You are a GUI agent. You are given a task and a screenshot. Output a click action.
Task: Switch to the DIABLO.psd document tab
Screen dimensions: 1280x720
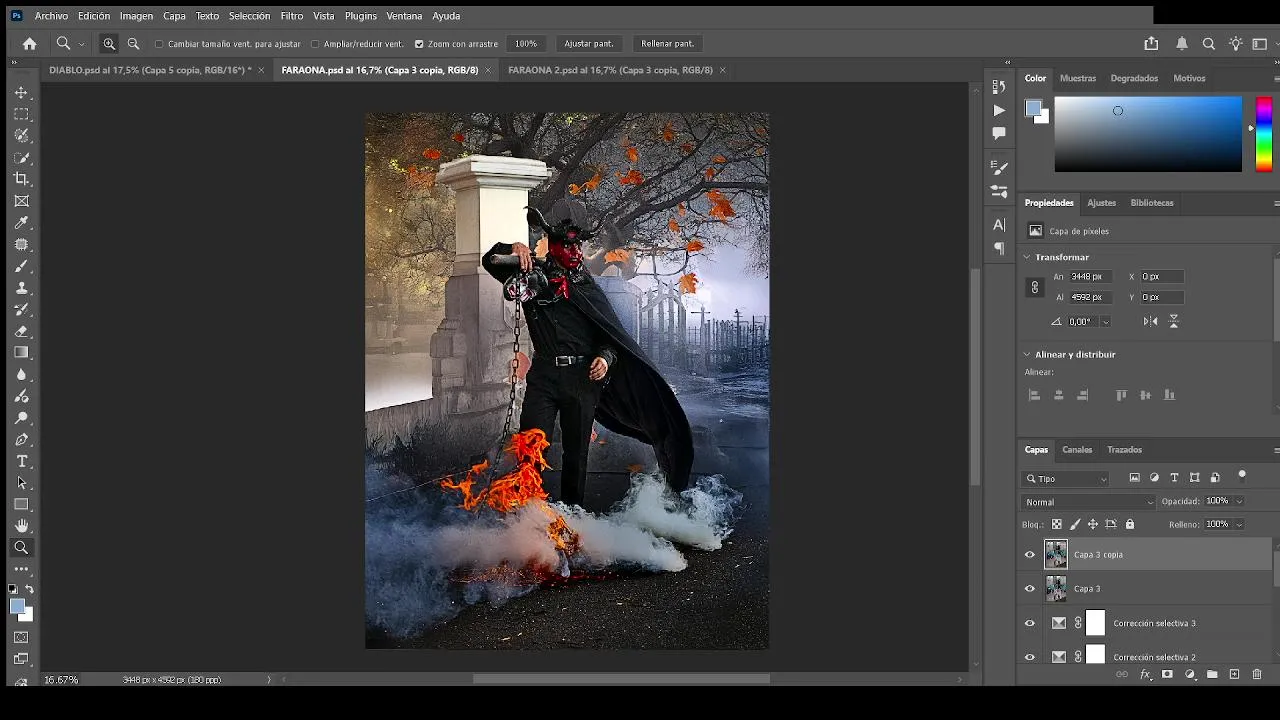pyautogui.click(x=150, y=70)
